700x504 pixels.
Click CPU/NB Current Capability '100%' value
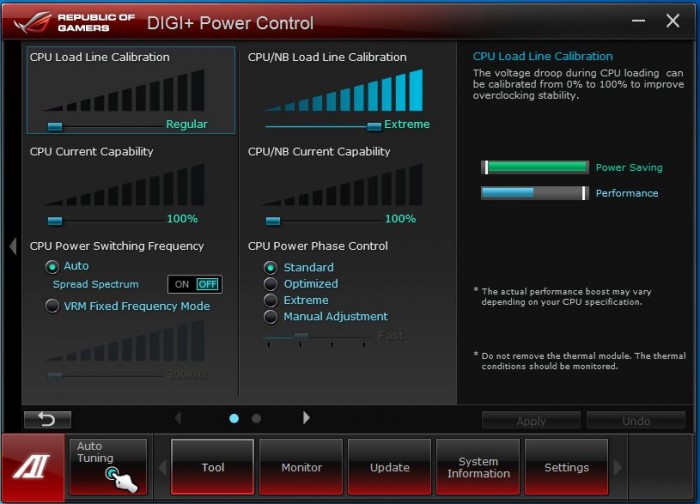point(400,219)
